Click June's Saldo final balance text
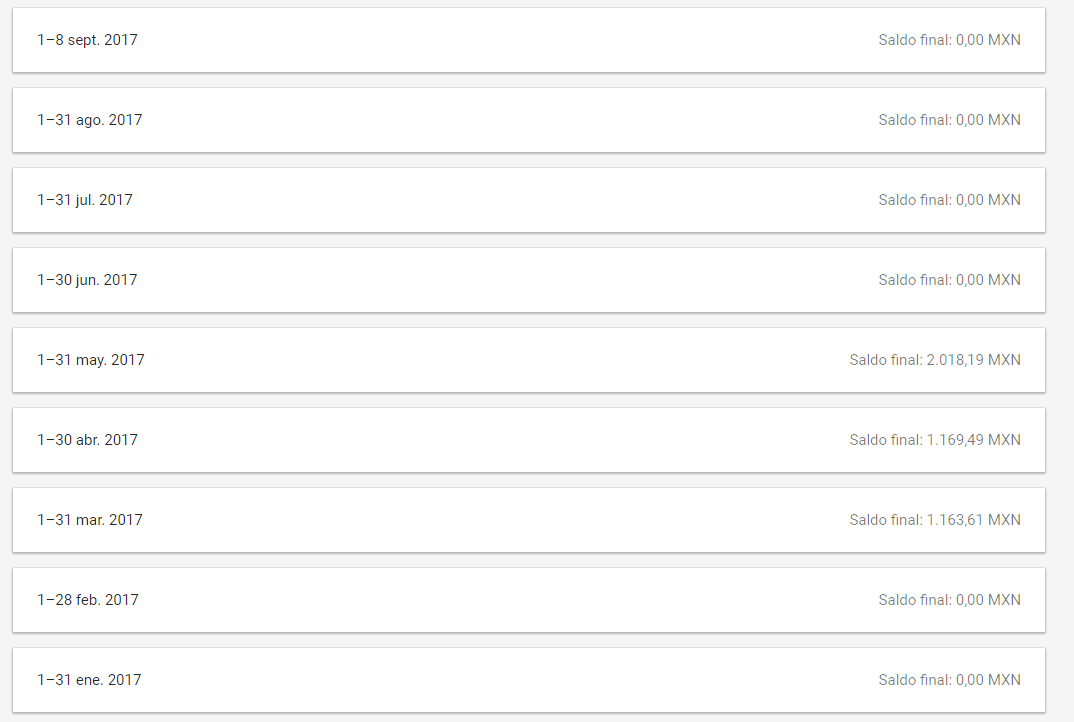Screen dimensions: 1074x722 pos(949,280)
